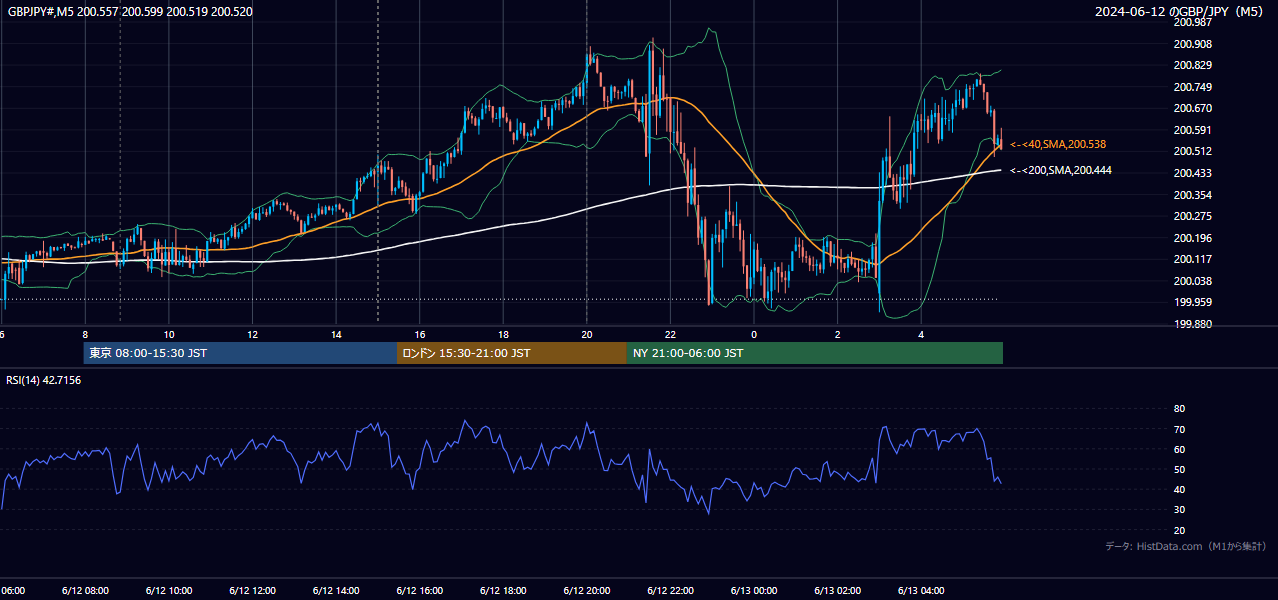This screenshot has width=1278, height=600.
Task: Click the 40 SMA 200.538 label
Action: 1058,144
